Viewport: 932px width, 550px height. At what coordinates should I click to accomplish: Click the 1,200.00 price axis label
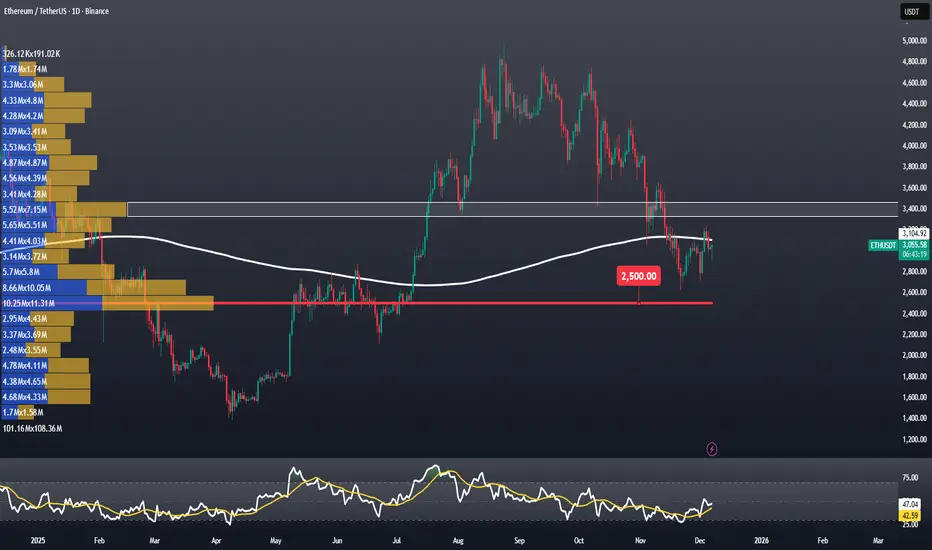914,439
